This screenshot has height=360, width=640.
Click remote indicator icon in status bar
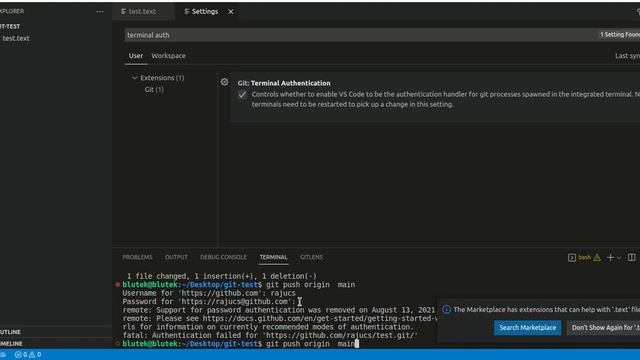coord(3,355)
